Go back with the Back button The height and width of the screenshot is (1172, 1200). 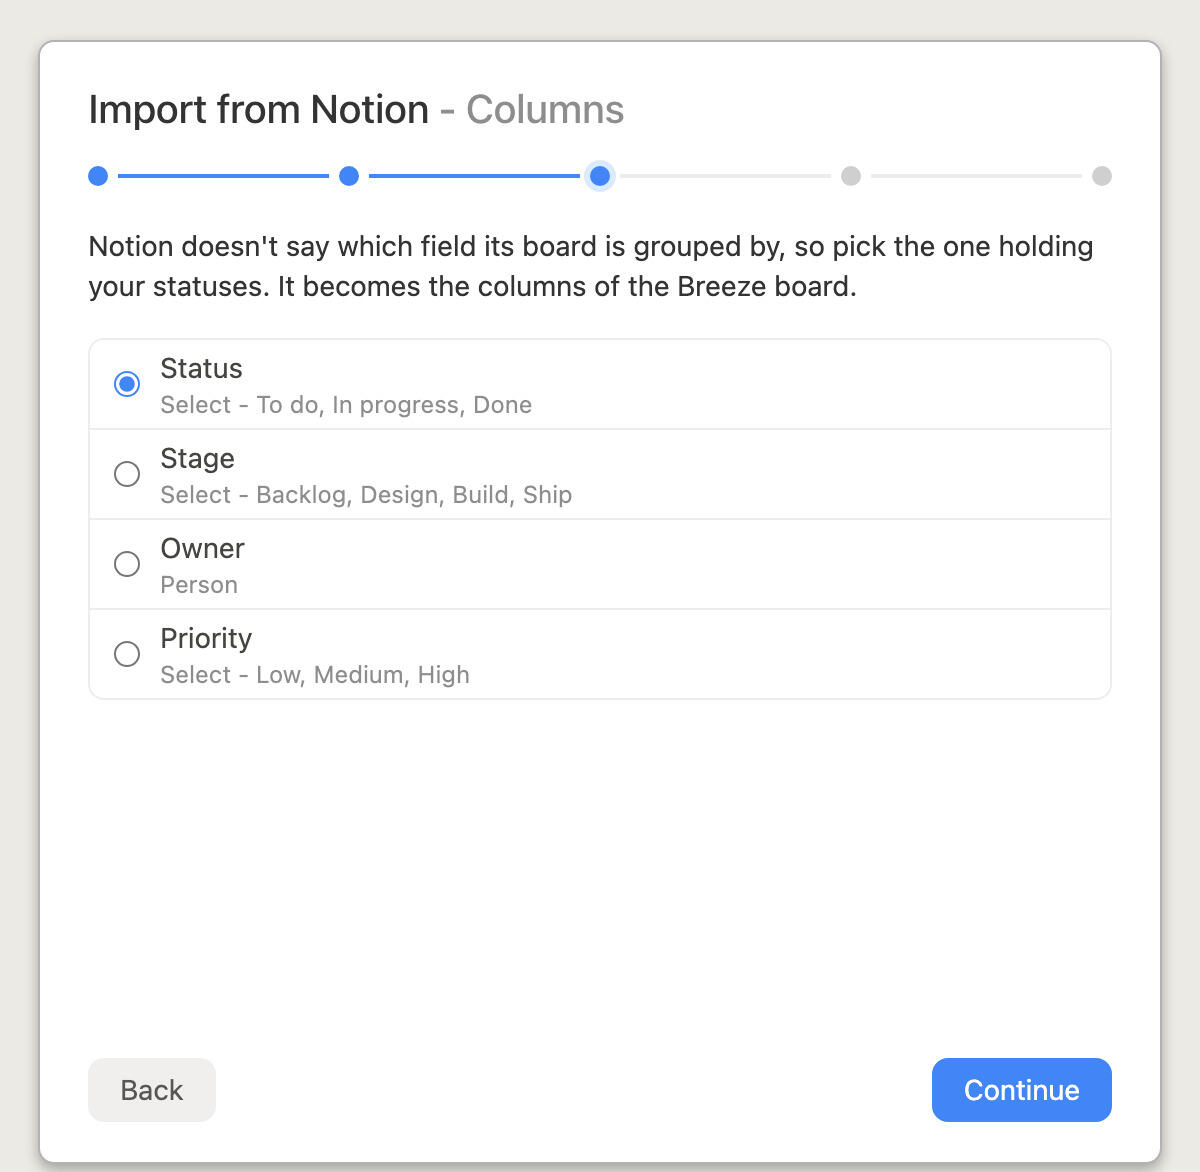point(152,1090)
